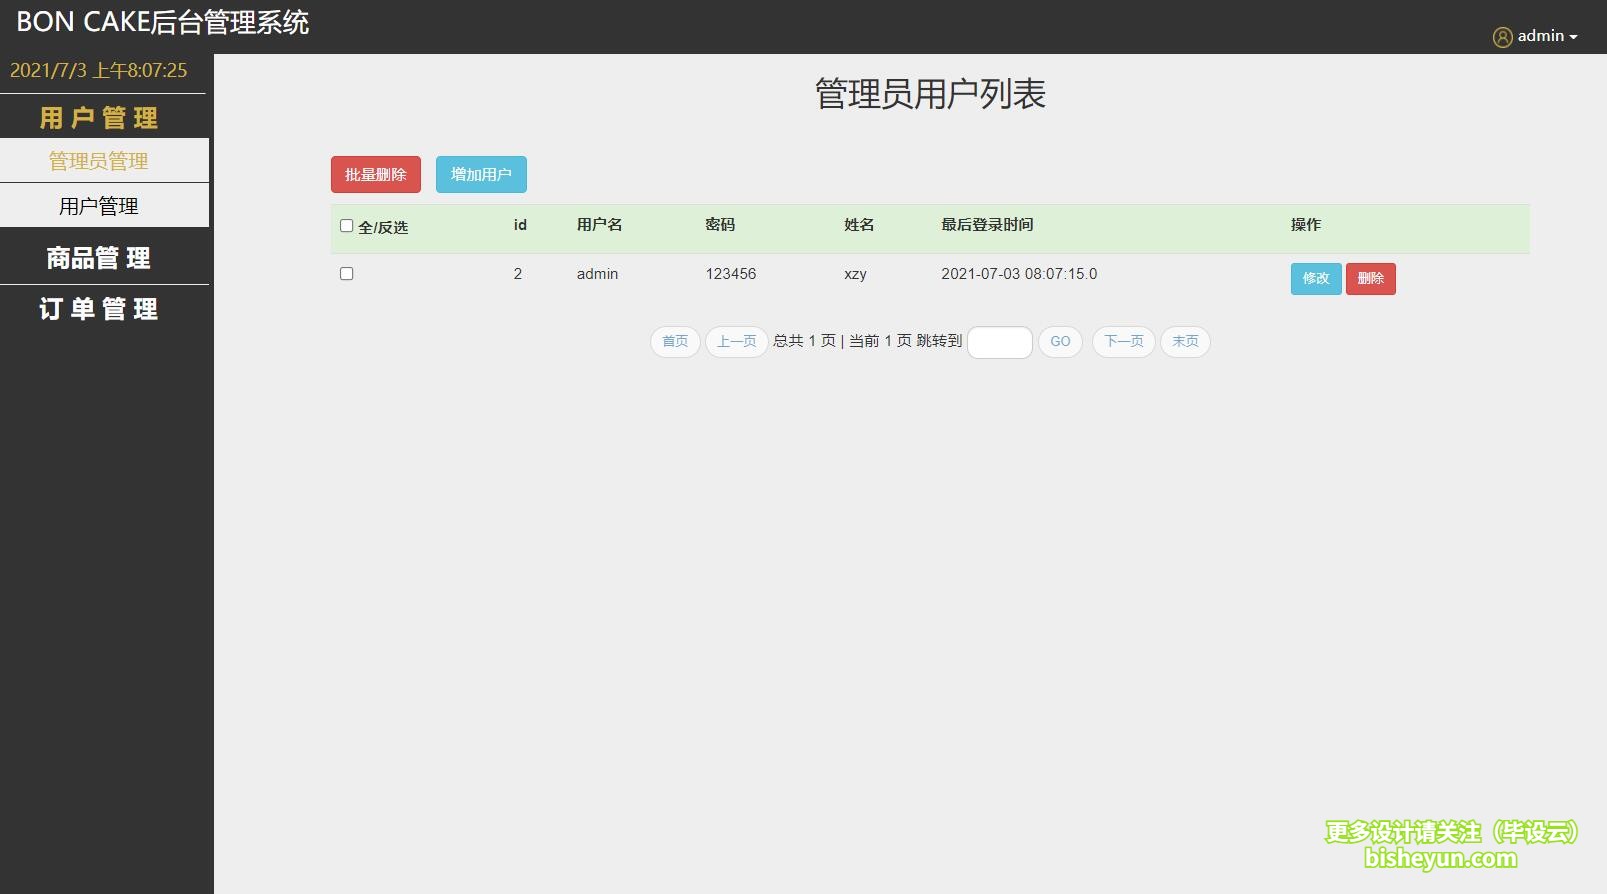Go to 末页 last page
Screen dimensions: 1607x894
(1185, 342)
